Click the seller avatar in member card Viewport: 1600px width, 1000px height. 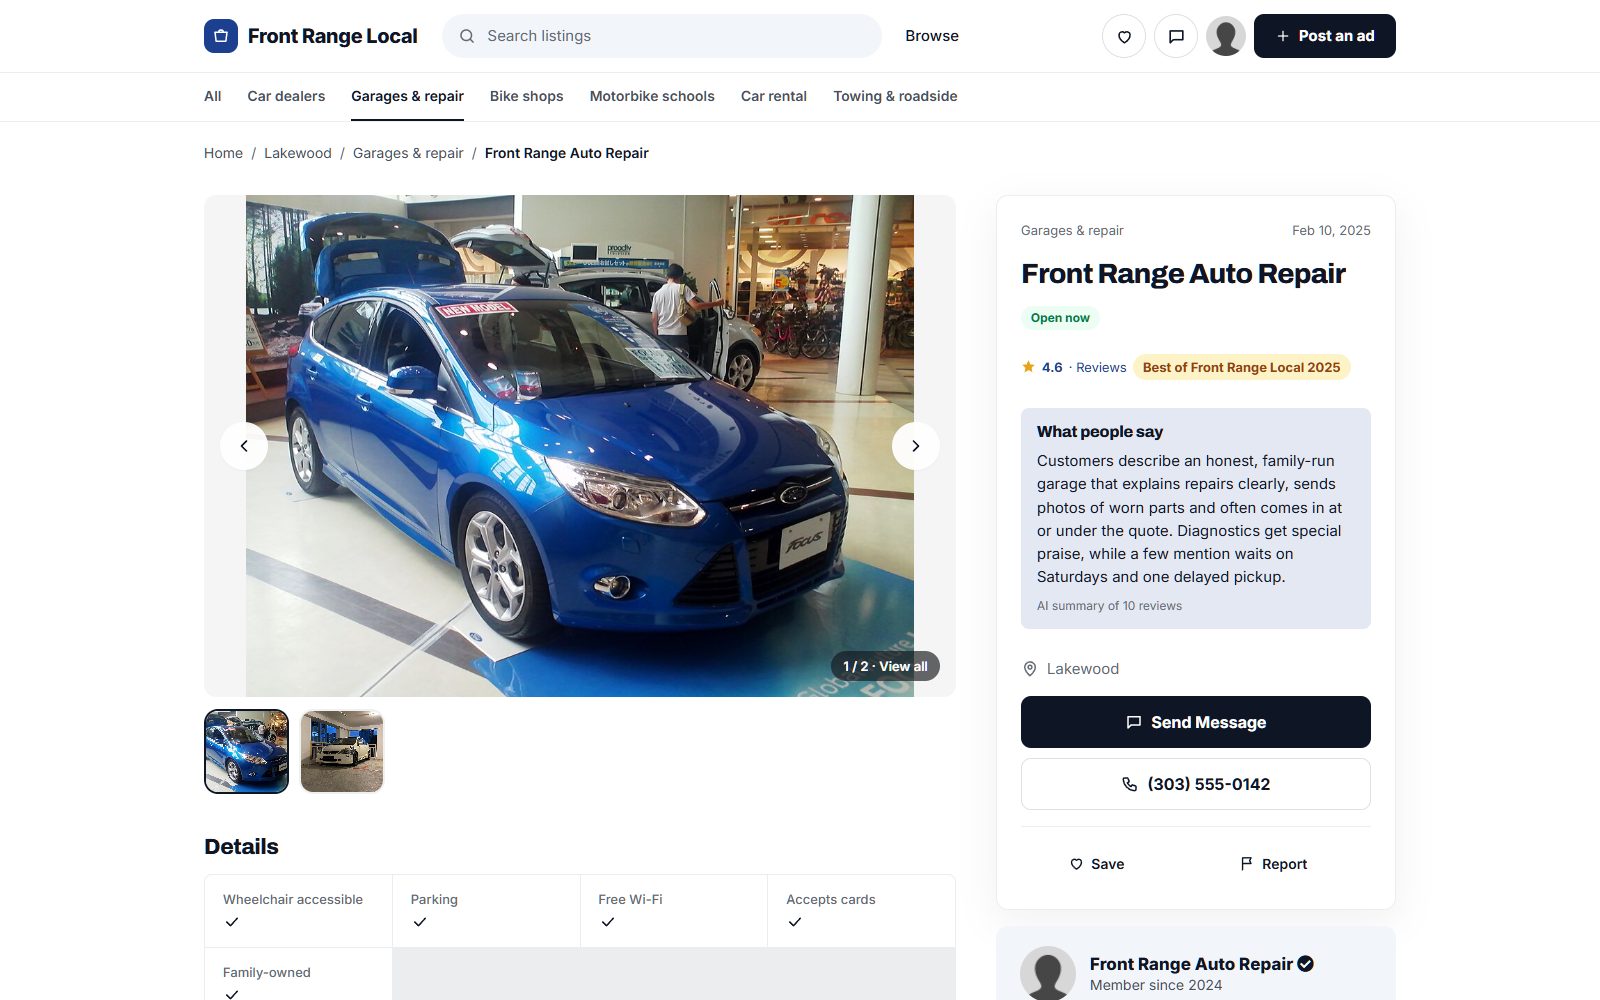[1048, 973]
